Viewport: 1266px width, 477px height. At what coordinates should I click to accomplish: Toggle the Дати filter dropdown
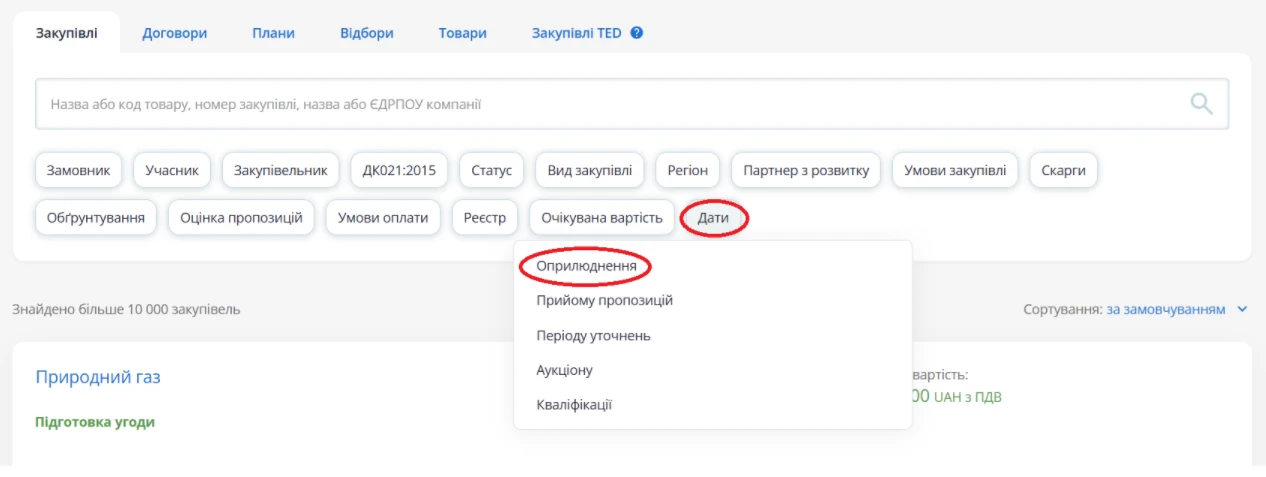pyautogui.click(x=714, y=217)
